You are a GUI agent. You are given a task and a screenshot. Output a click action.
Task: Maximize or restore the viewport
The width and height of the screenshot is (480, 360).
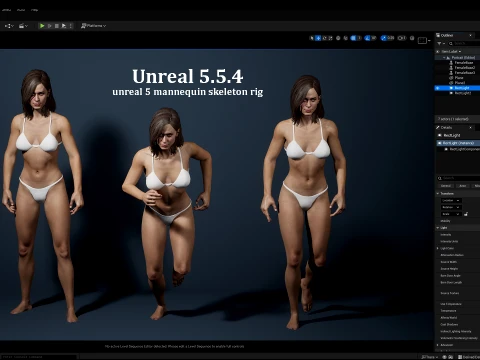tap(412, 38)
